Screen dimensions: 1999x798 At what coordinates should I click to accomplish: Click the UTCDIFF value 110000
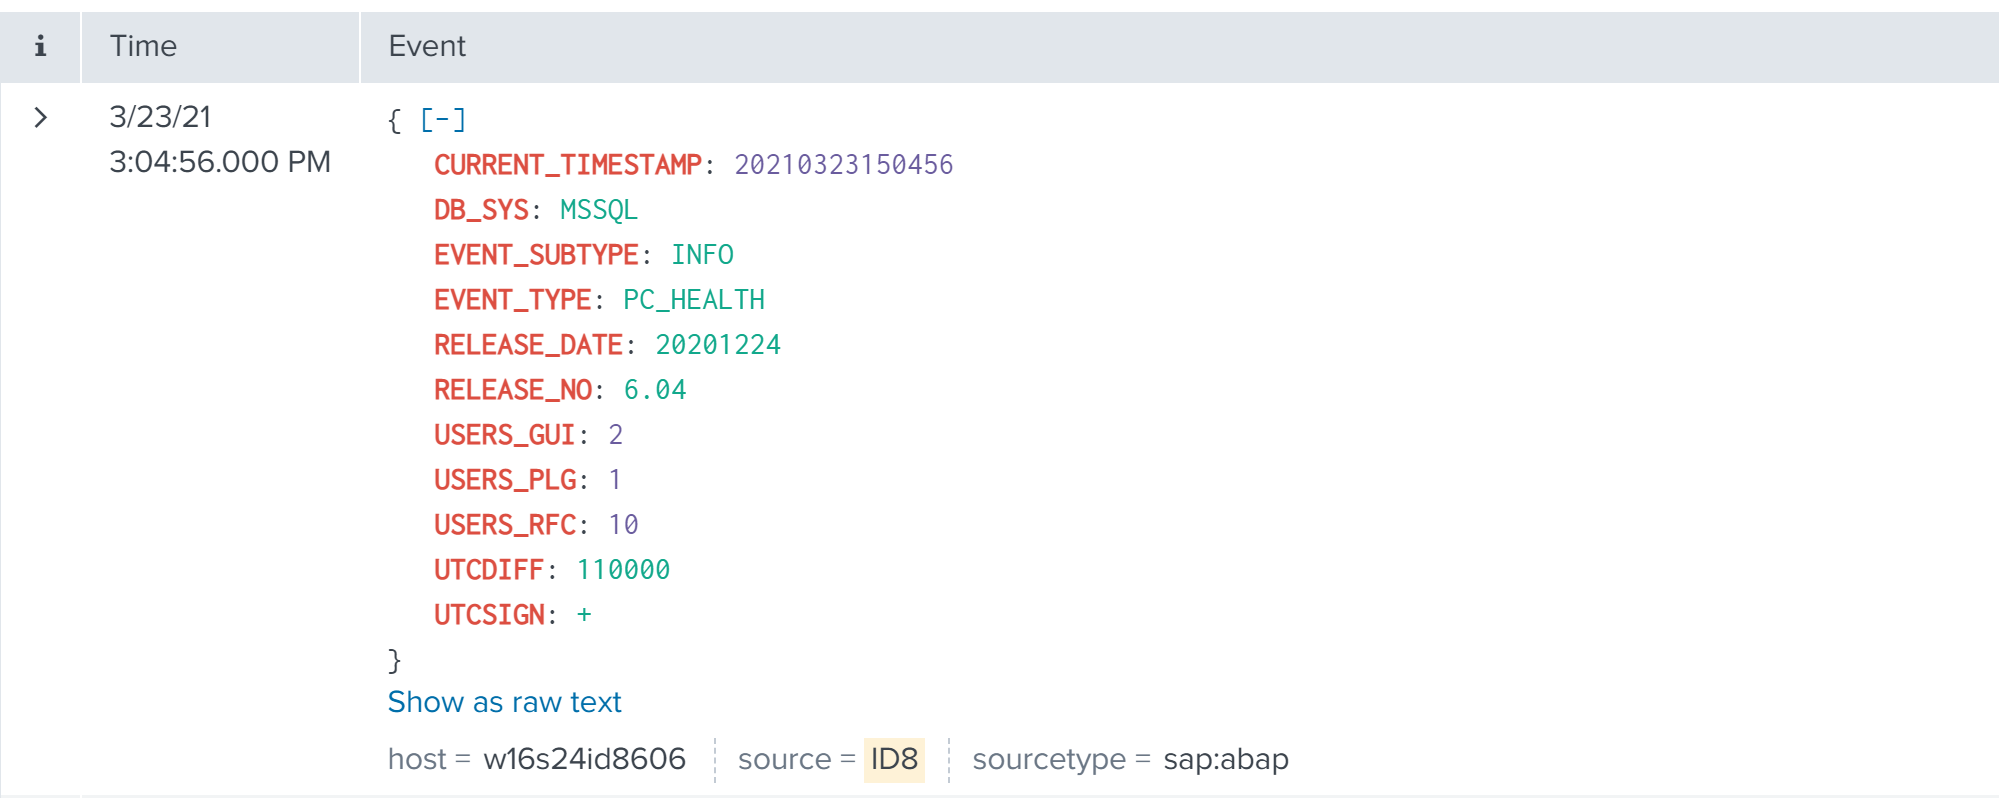click(x=623, y=570)
